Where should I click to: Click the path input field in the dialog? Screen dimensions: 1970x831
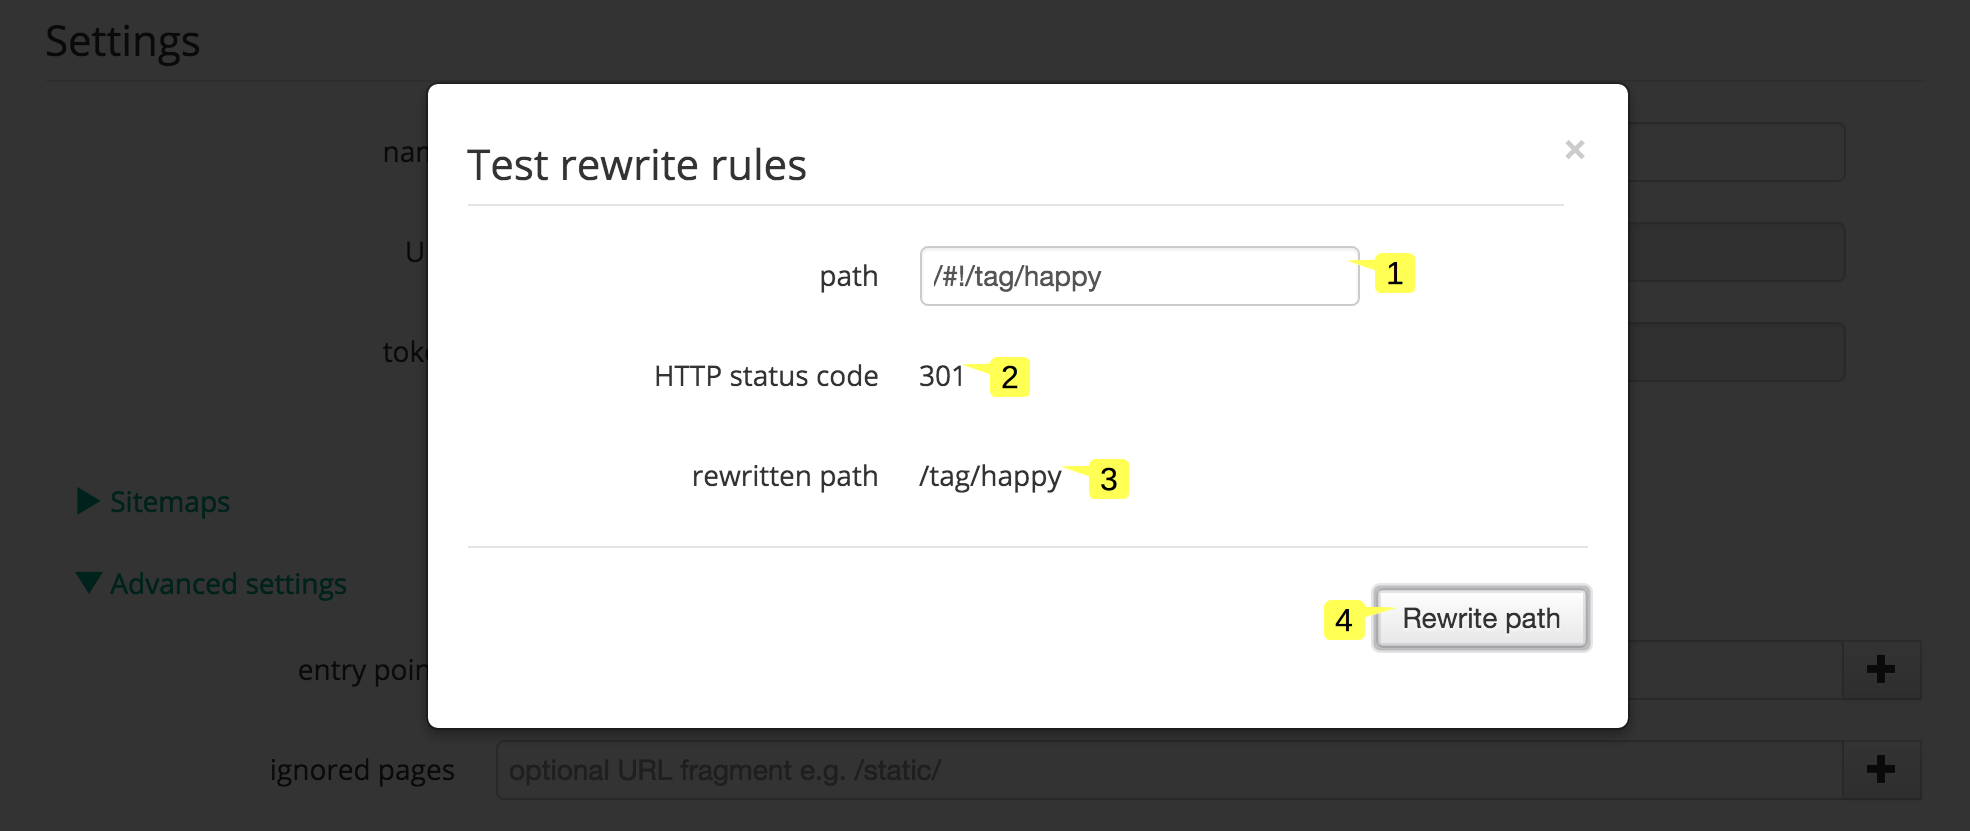tap(1139, 276)
